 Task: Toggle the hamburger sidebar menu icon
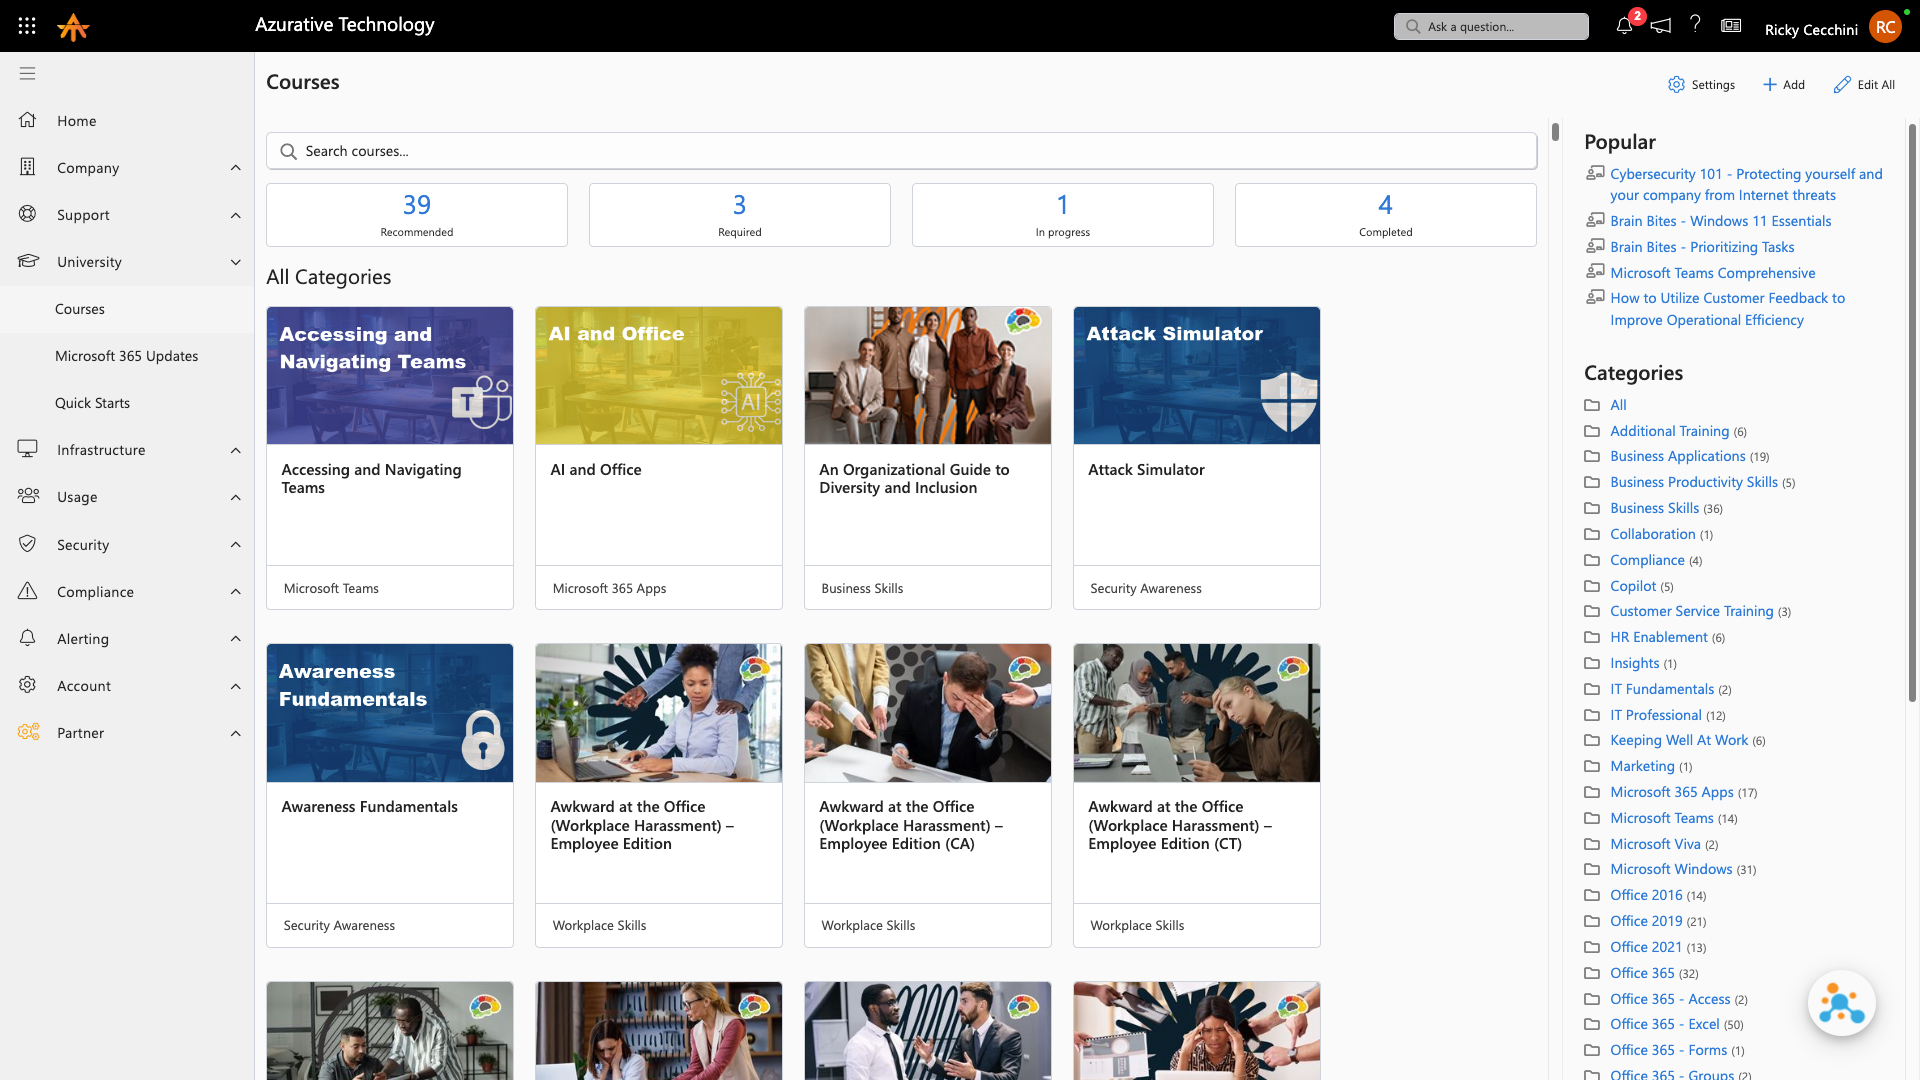tap(27, 73)
